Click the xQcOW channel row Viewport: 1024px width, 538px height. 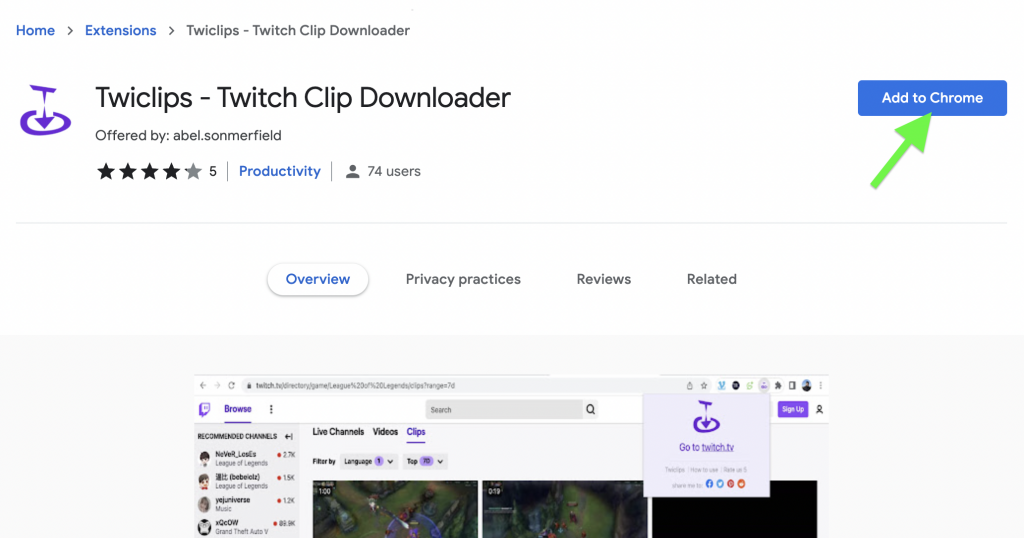click(246, 527)
